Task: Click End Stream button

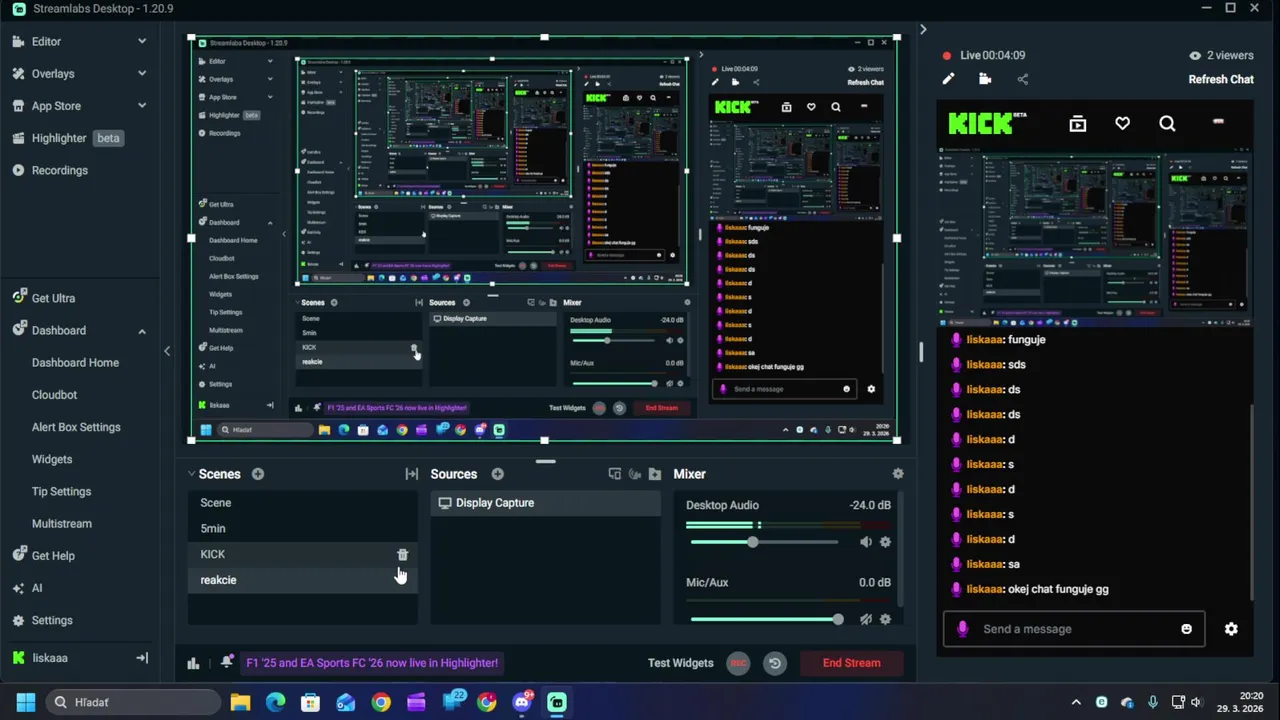Action: coord(851,663)
